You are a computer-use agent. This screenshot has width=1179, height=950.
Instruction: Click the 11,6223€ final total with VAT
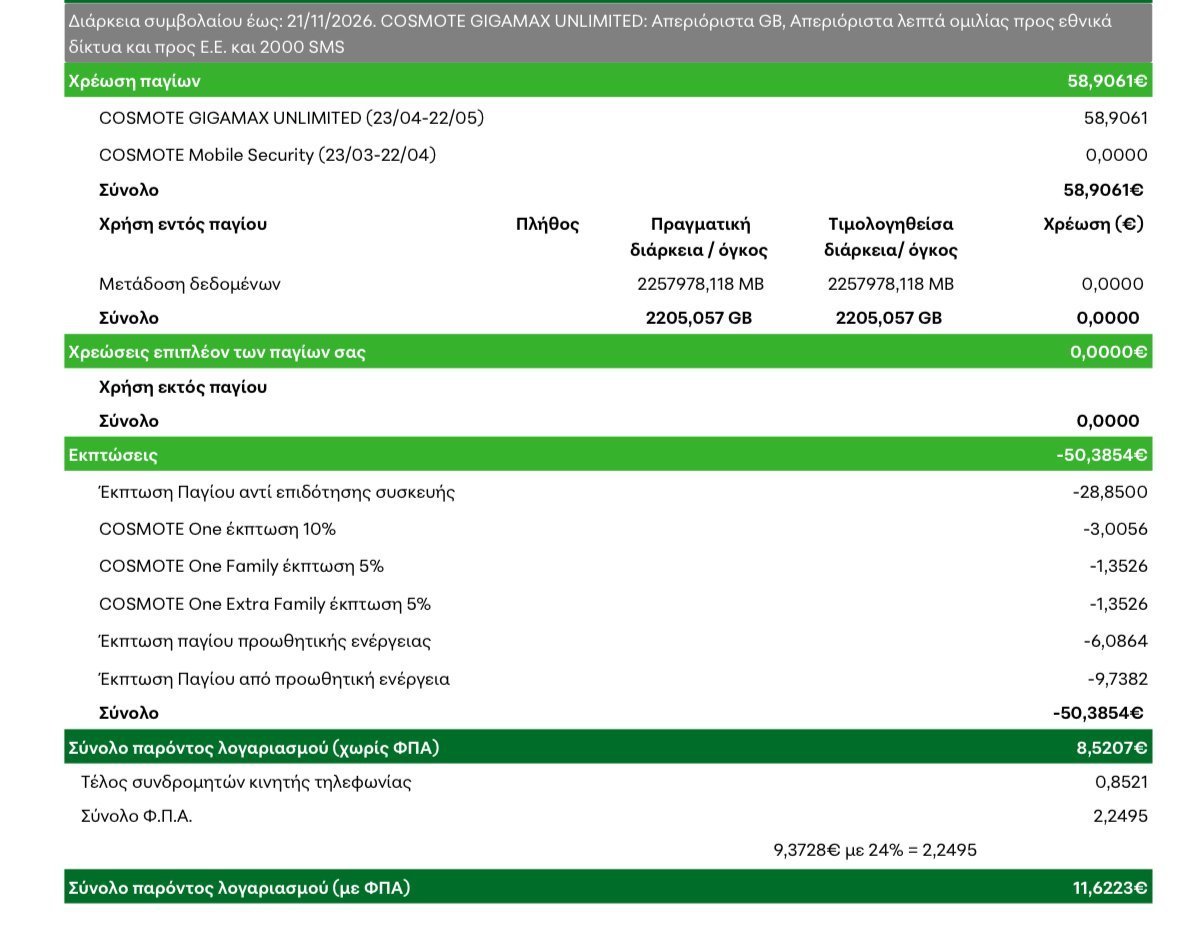tap(1110, 888)
